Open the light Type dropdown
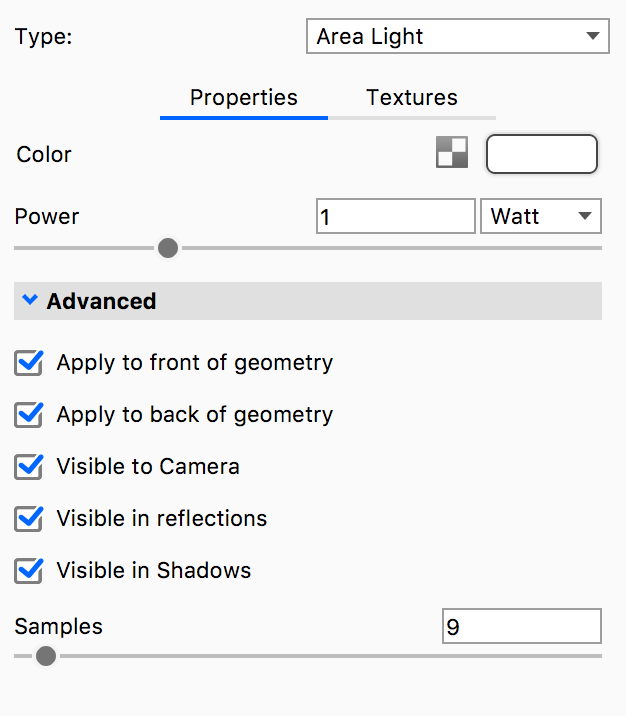Viewport: 626px width, 716px height. click(457, 37)
